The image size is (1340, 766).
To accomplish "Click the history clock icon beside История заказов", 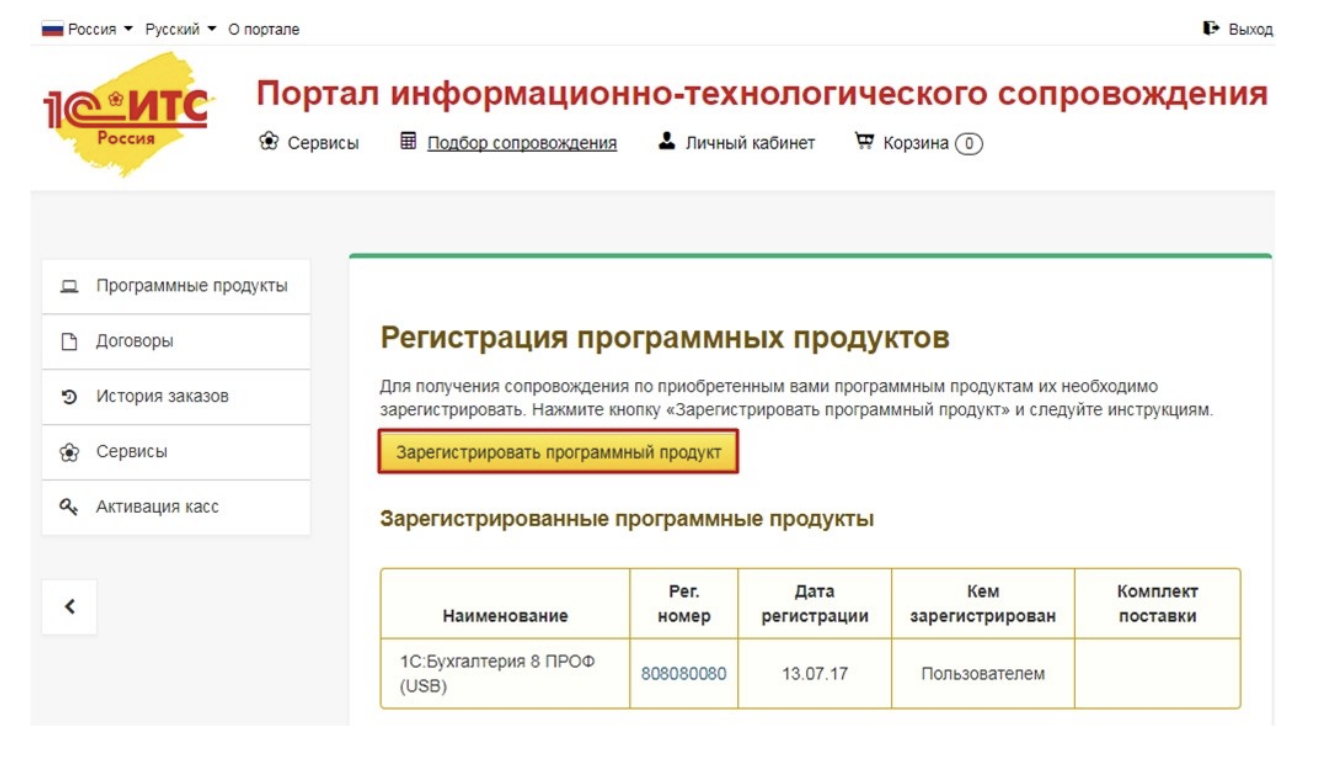I will click(x=69, y=397).
